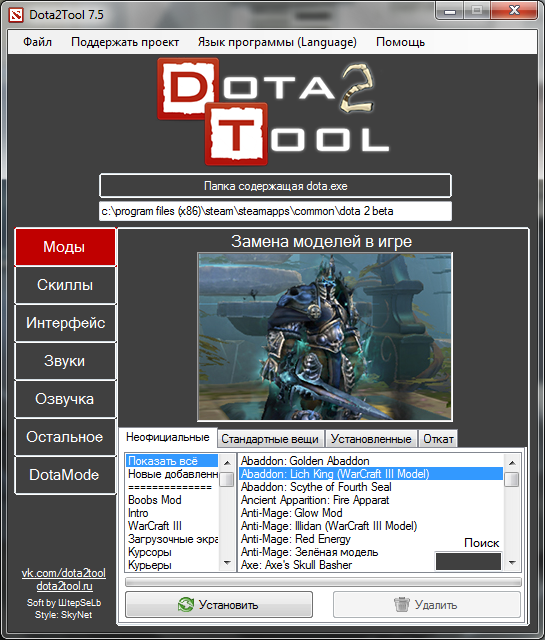Select WarCraft III category
This screenshot has height=640, width=545.
click(x=172, y=526)
